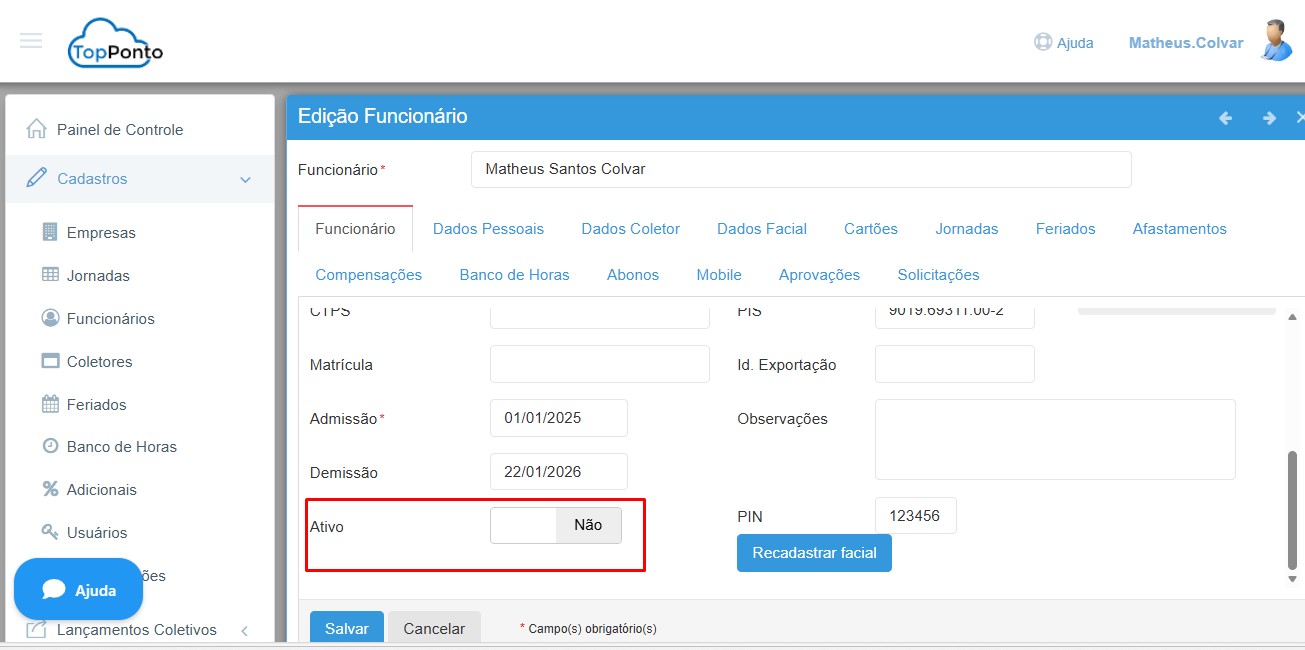Open Painel de Controle home icon
Image resolution: width=1305 pixels, height=650 pixels.
pyautogui.click(x=37, y=129)
